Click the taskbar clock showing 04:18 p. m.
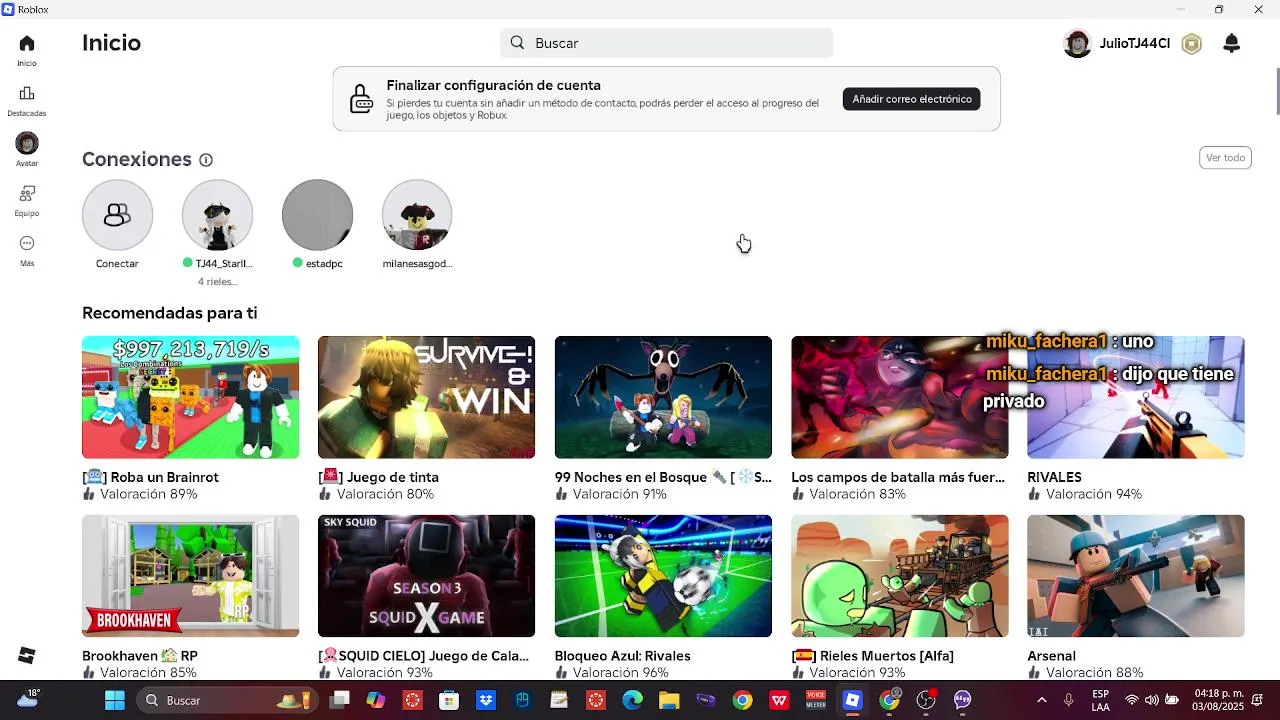Viewport: 1280px width, 720px height. (x=1219, y=700)
